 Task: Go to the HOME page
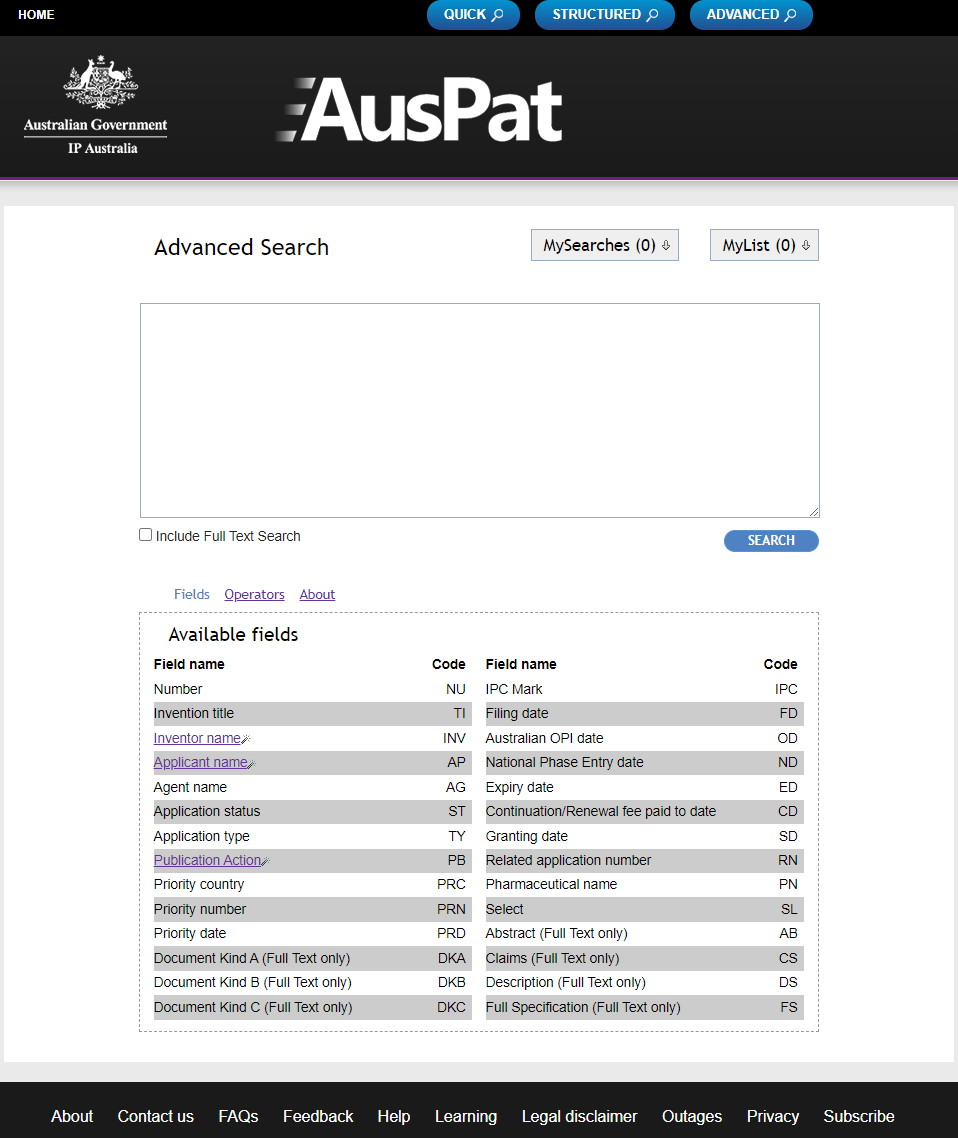coord(36,15)
